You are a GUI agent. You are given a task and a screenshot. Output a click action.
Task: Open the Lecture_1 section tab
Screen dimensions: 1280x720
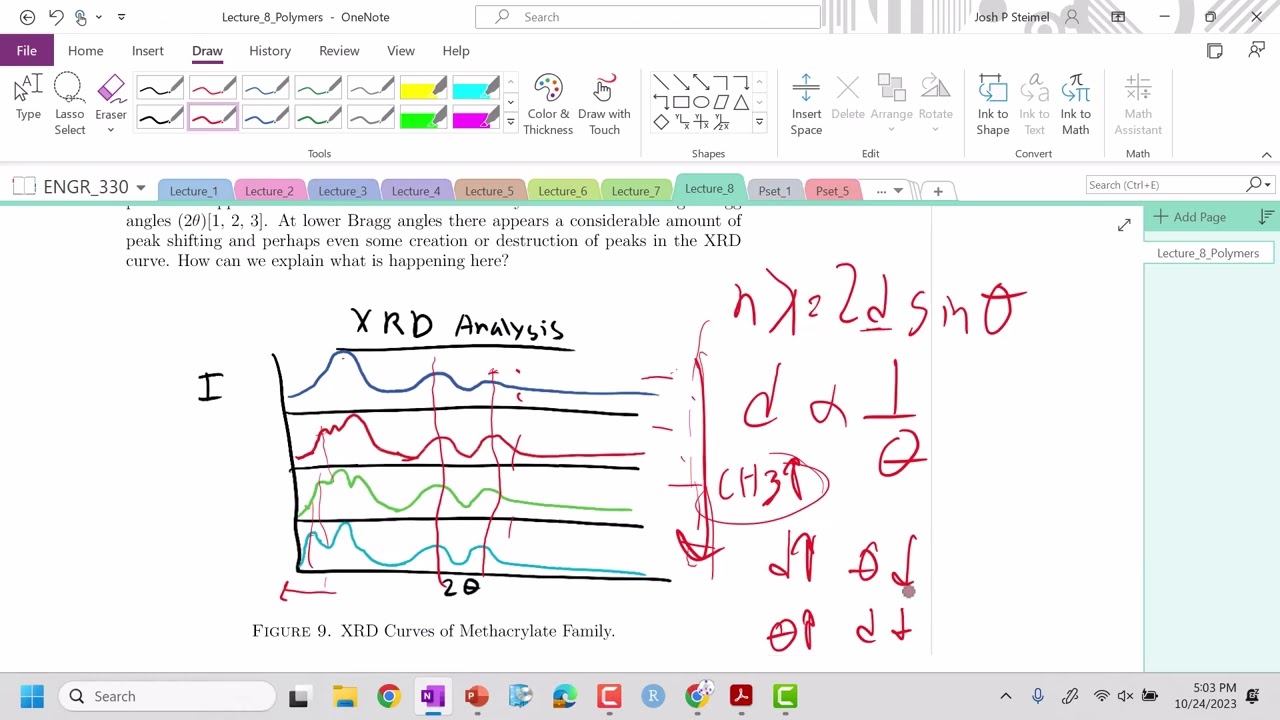[x=193, y=191]
